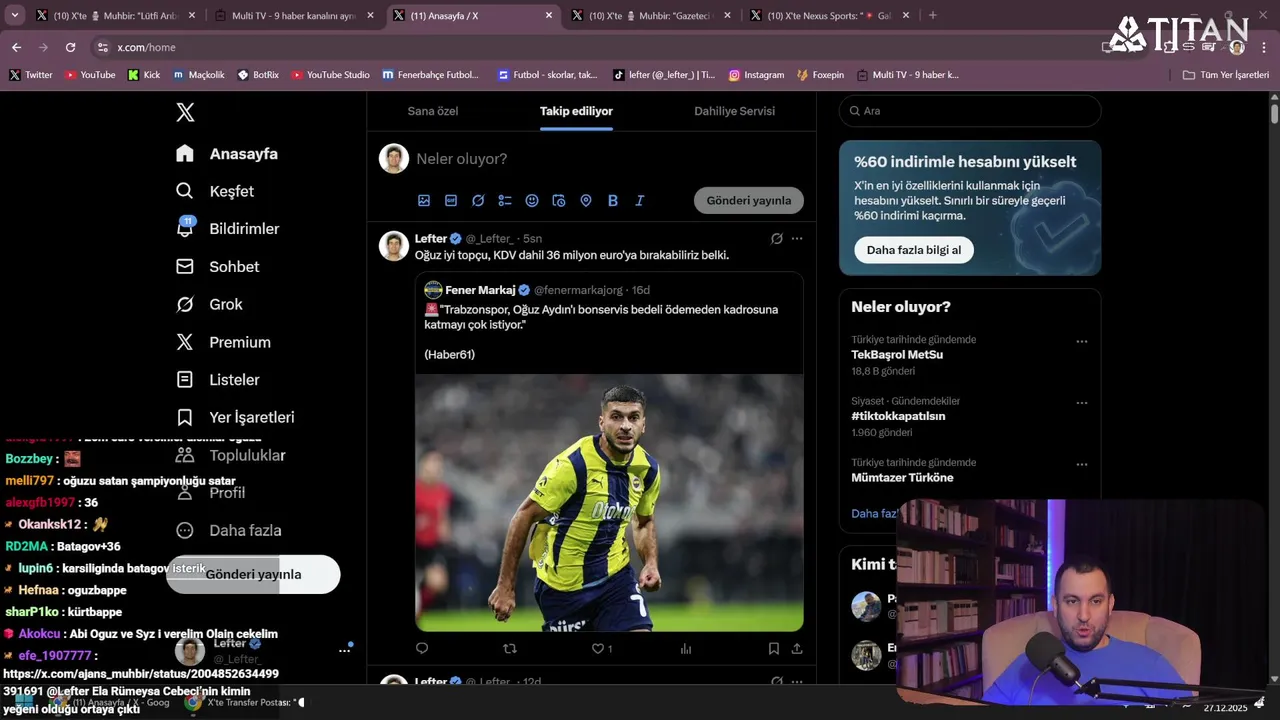Reply to Lefter's Oğuz post
This screenshot has width=1280, height=720.
(x=422, y=649)
